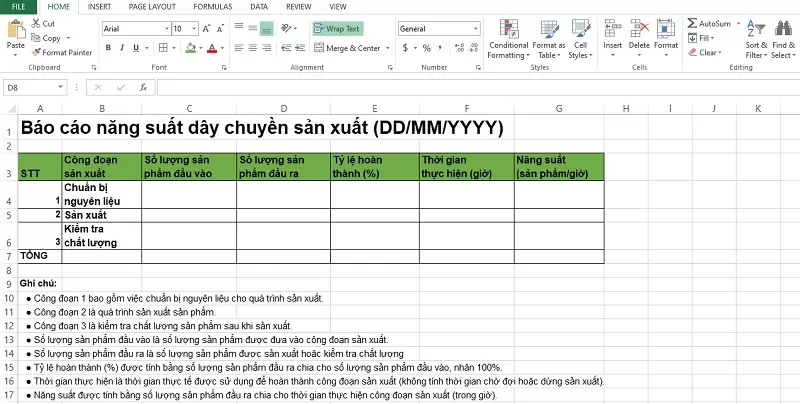Activate the Format Painter brush
The width and height of the screenshot is (800, 404).
tap(62, 53)
